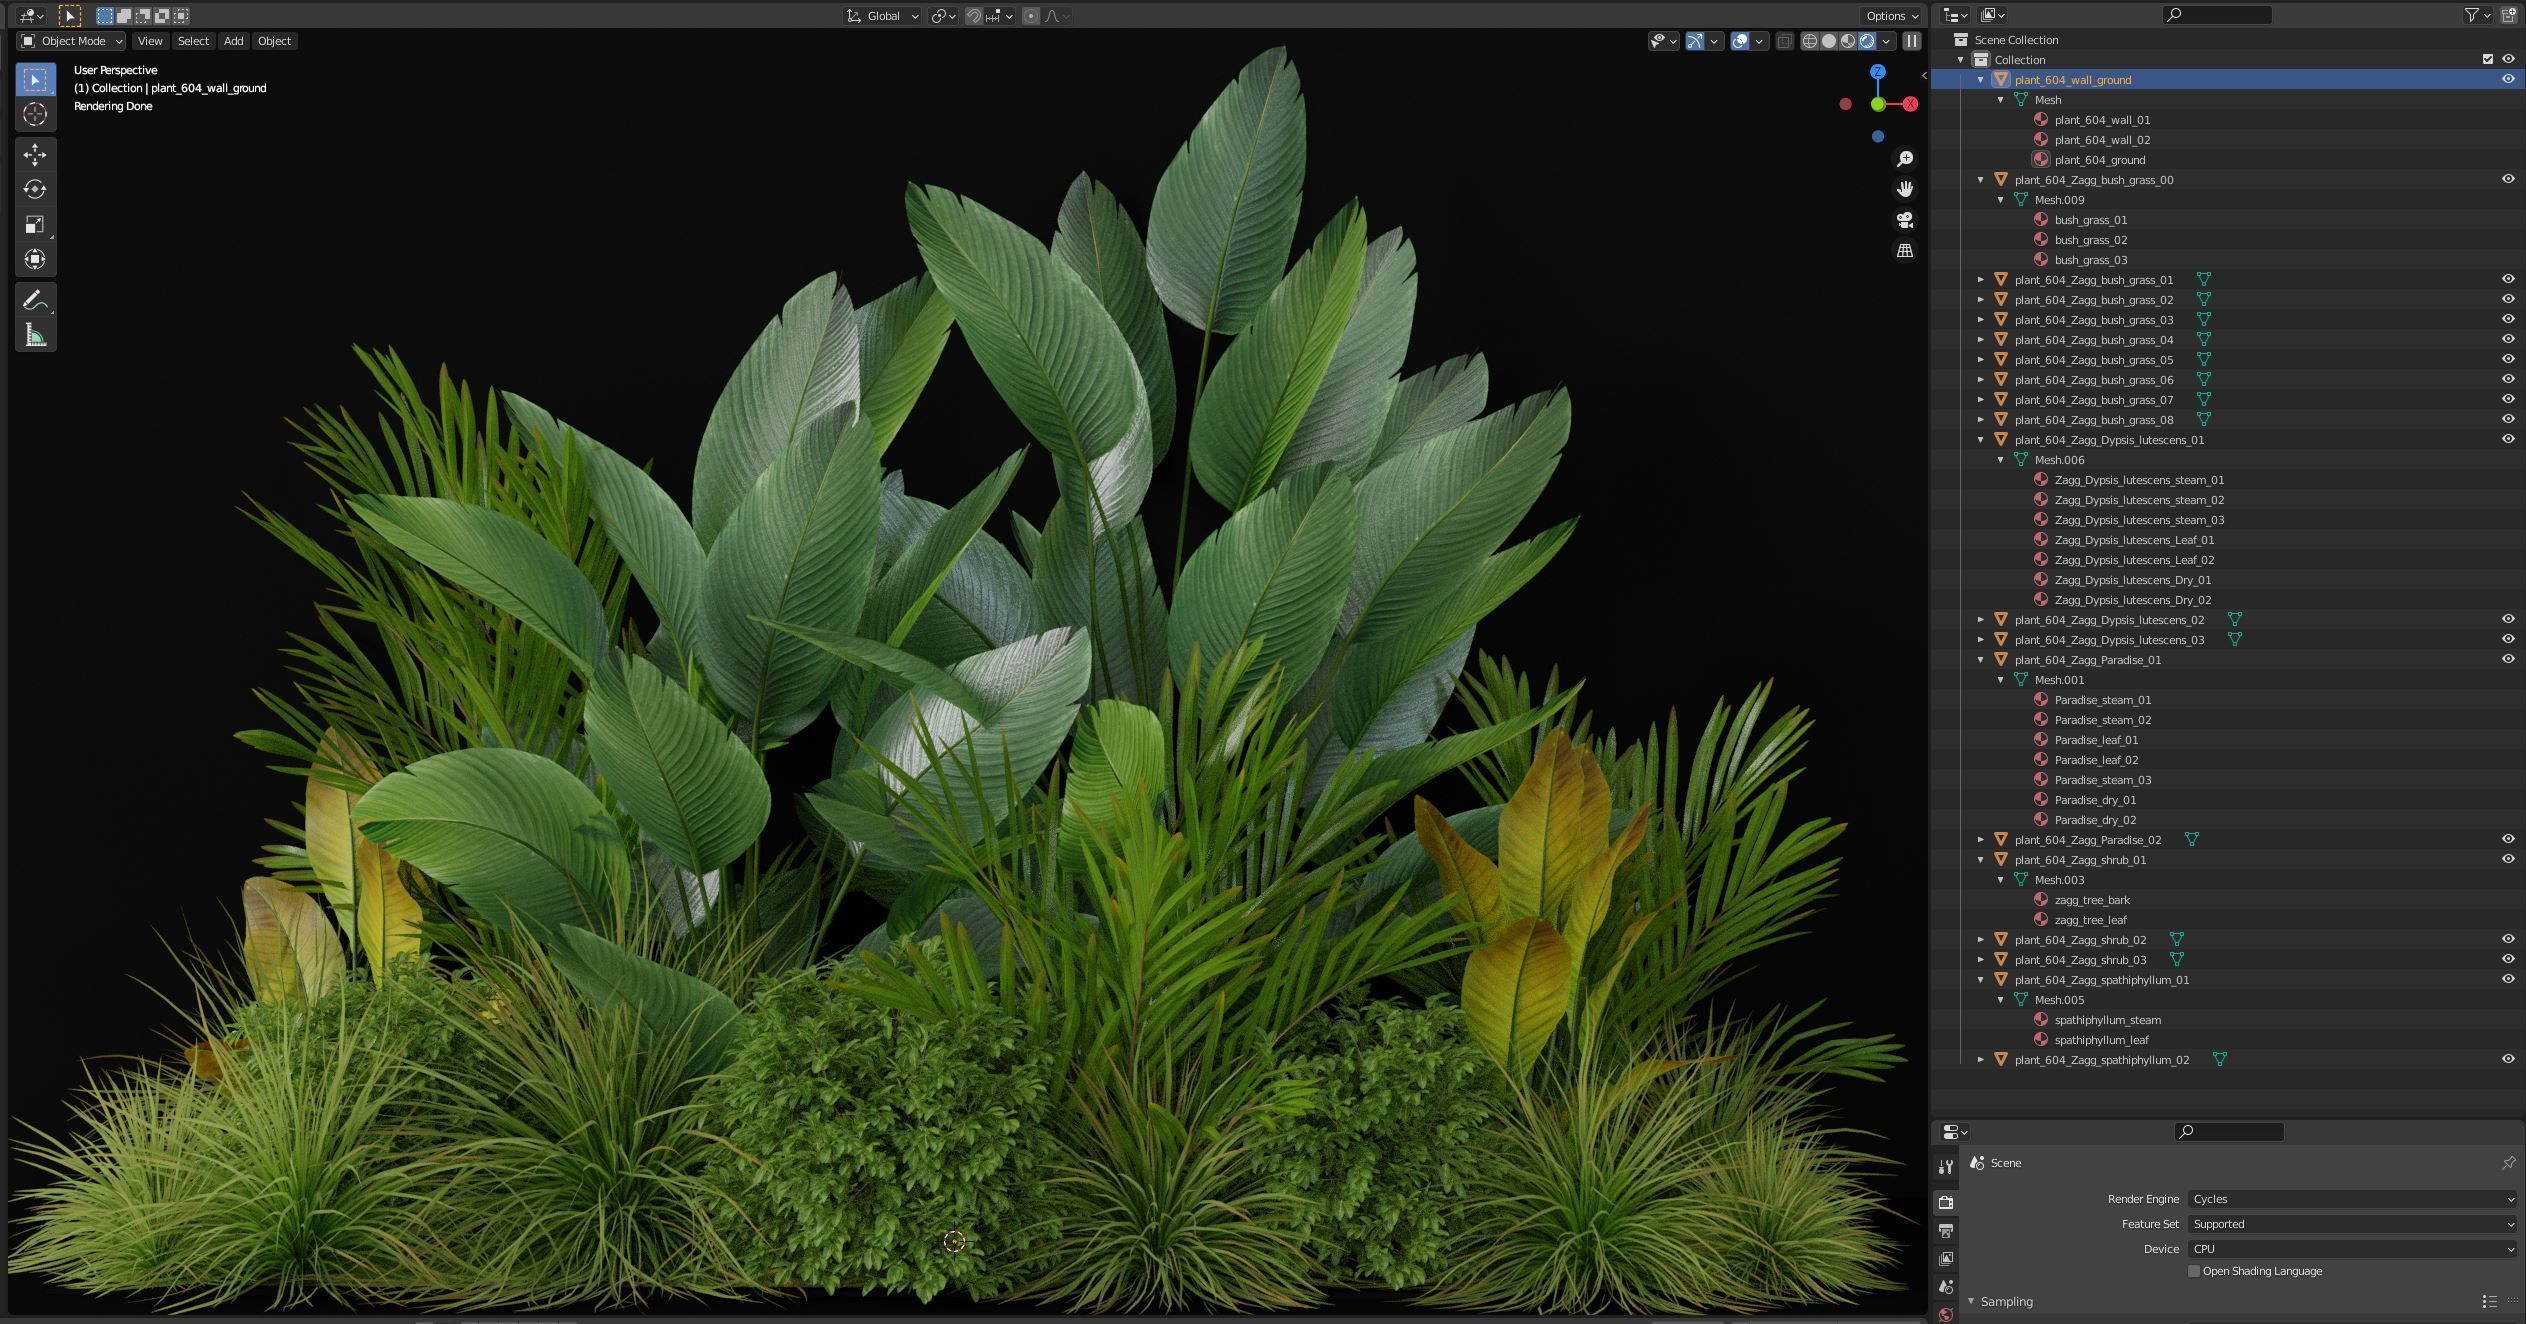Switch to solid viewport shading

pyautogui.click(x=1829, y=41)
